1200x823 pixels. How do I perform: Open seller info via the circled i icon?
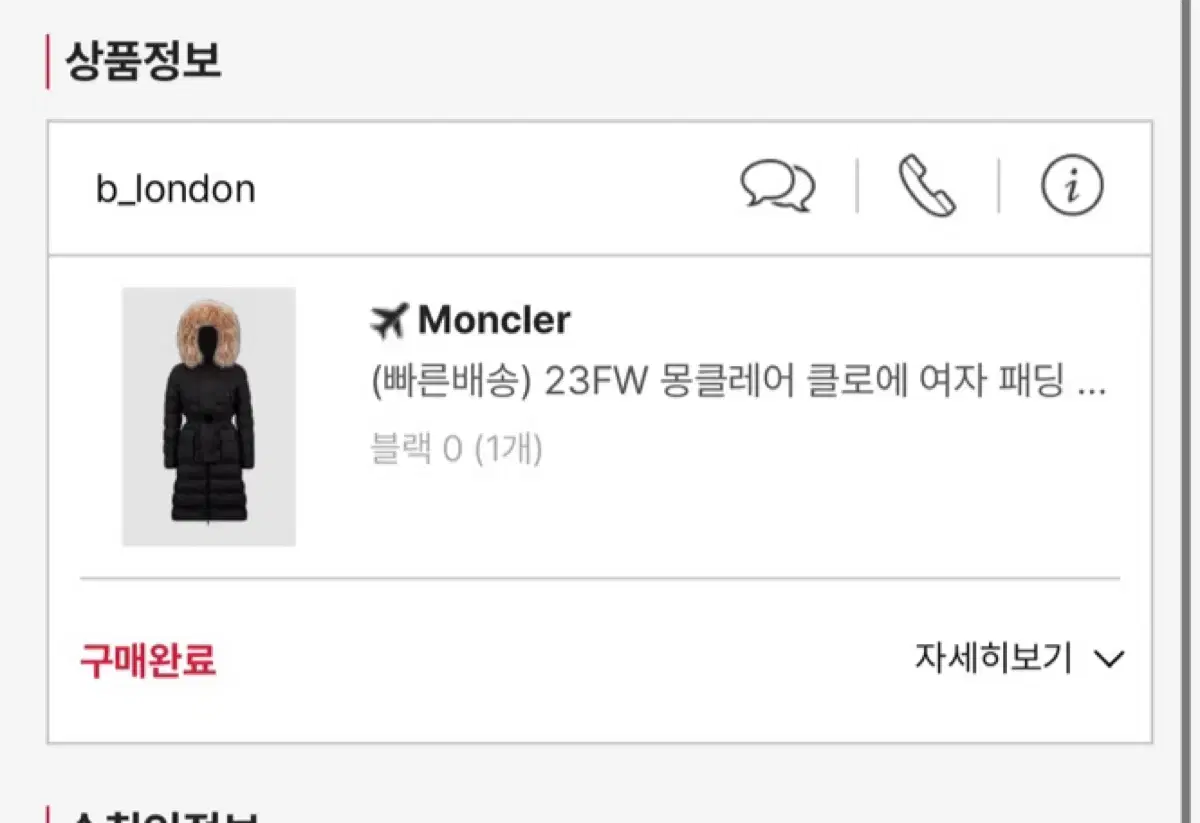click(1072, 187)
